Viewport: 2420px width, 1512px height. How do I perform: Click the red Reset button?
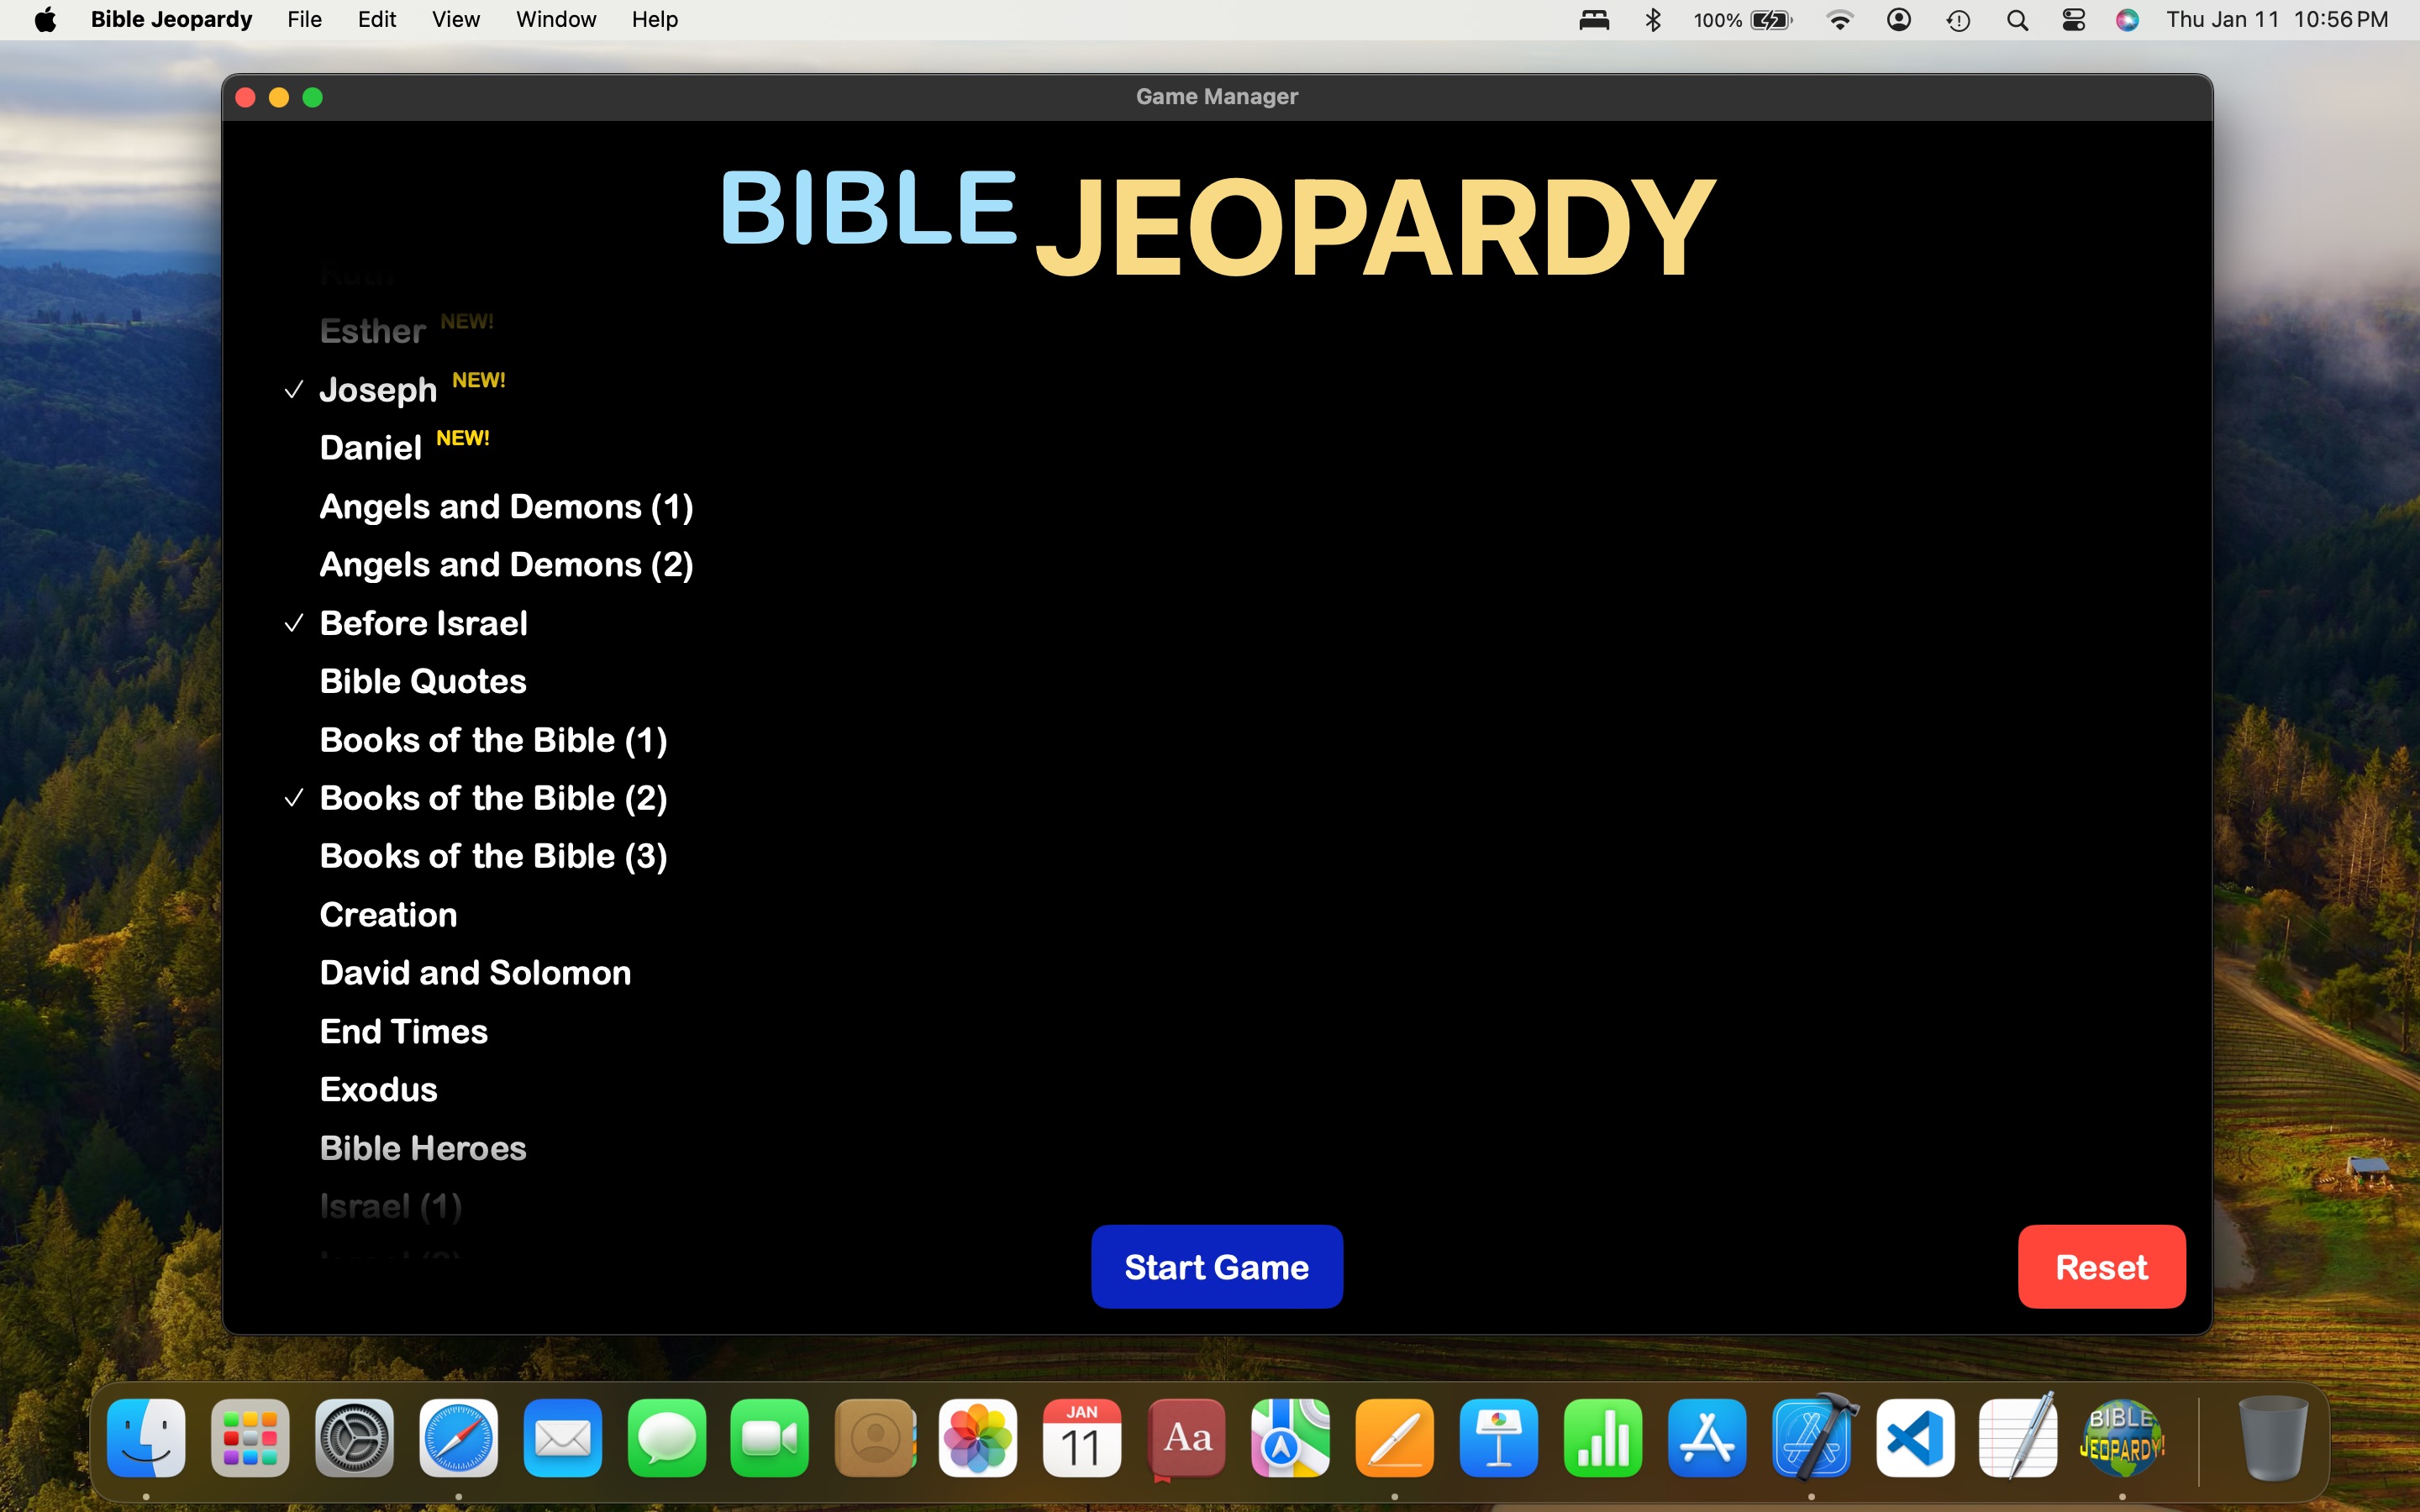click(2101, 1267)
